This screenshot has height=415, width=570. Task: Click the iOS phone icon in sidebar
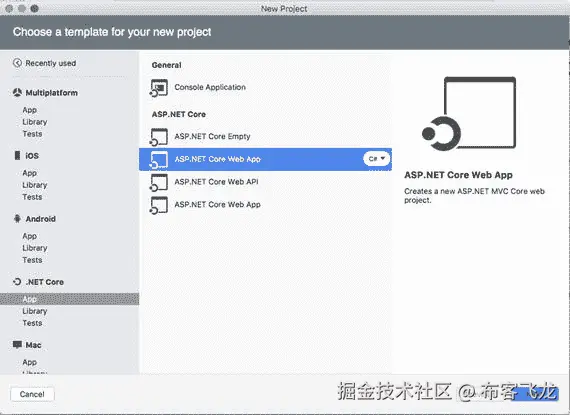tap(17, 156)
